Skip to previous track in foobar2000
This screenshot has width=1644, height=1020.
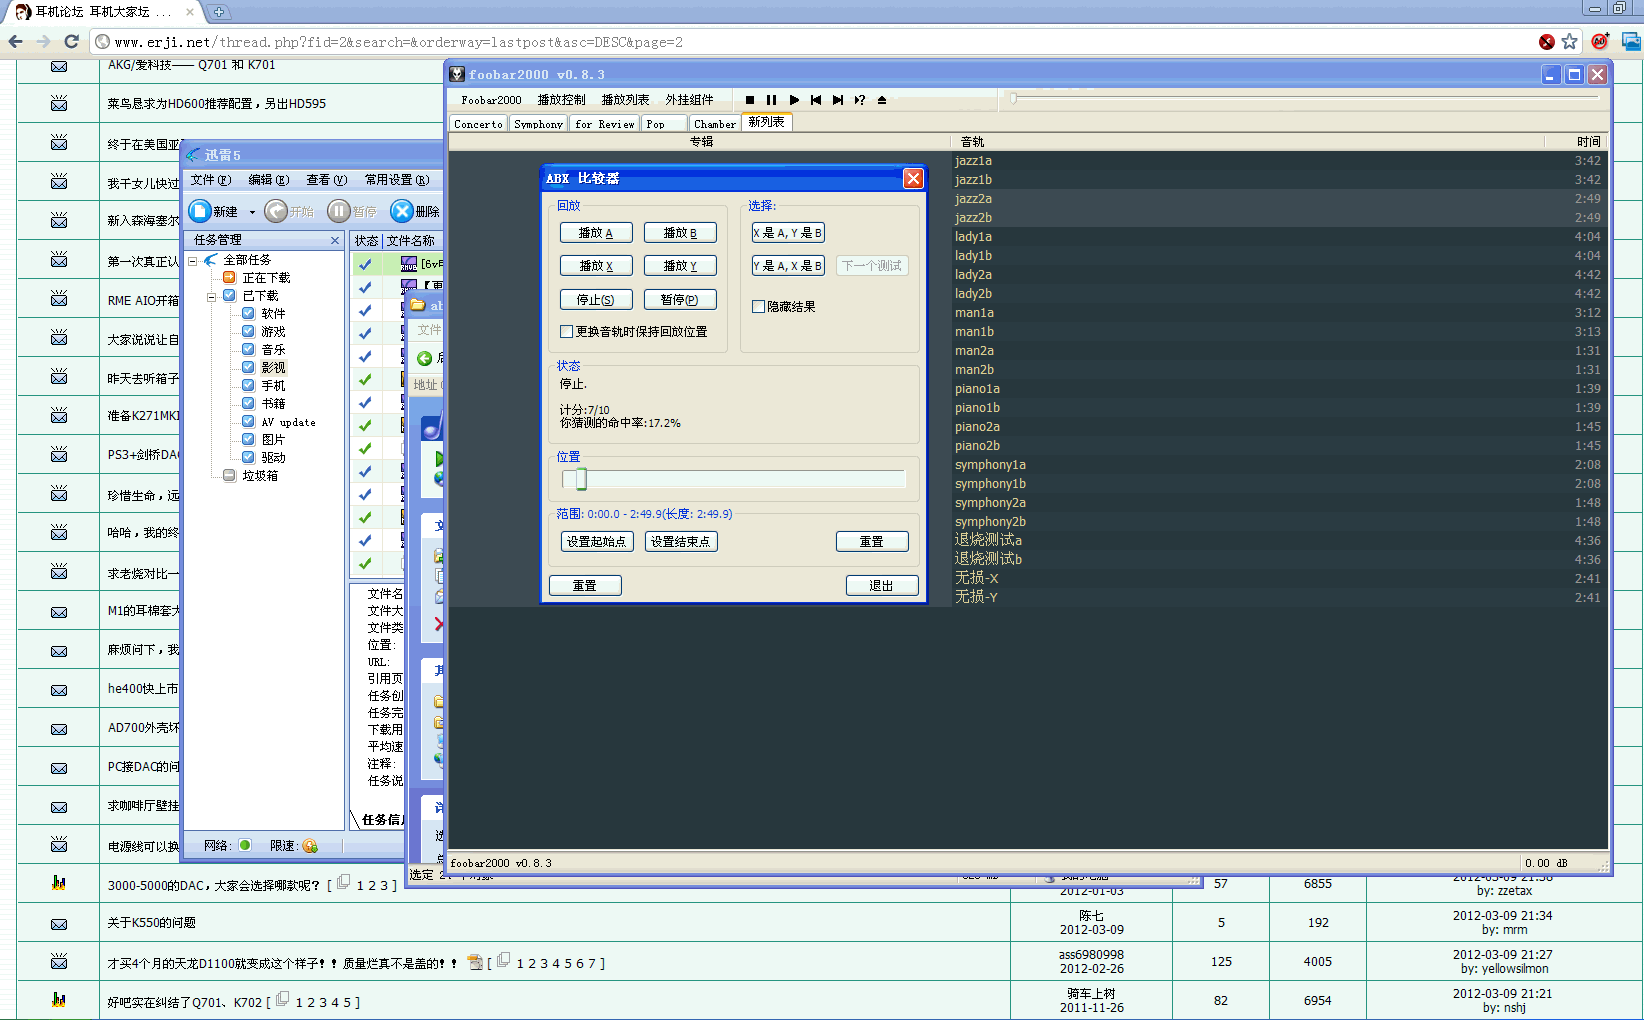pos(816,100)
